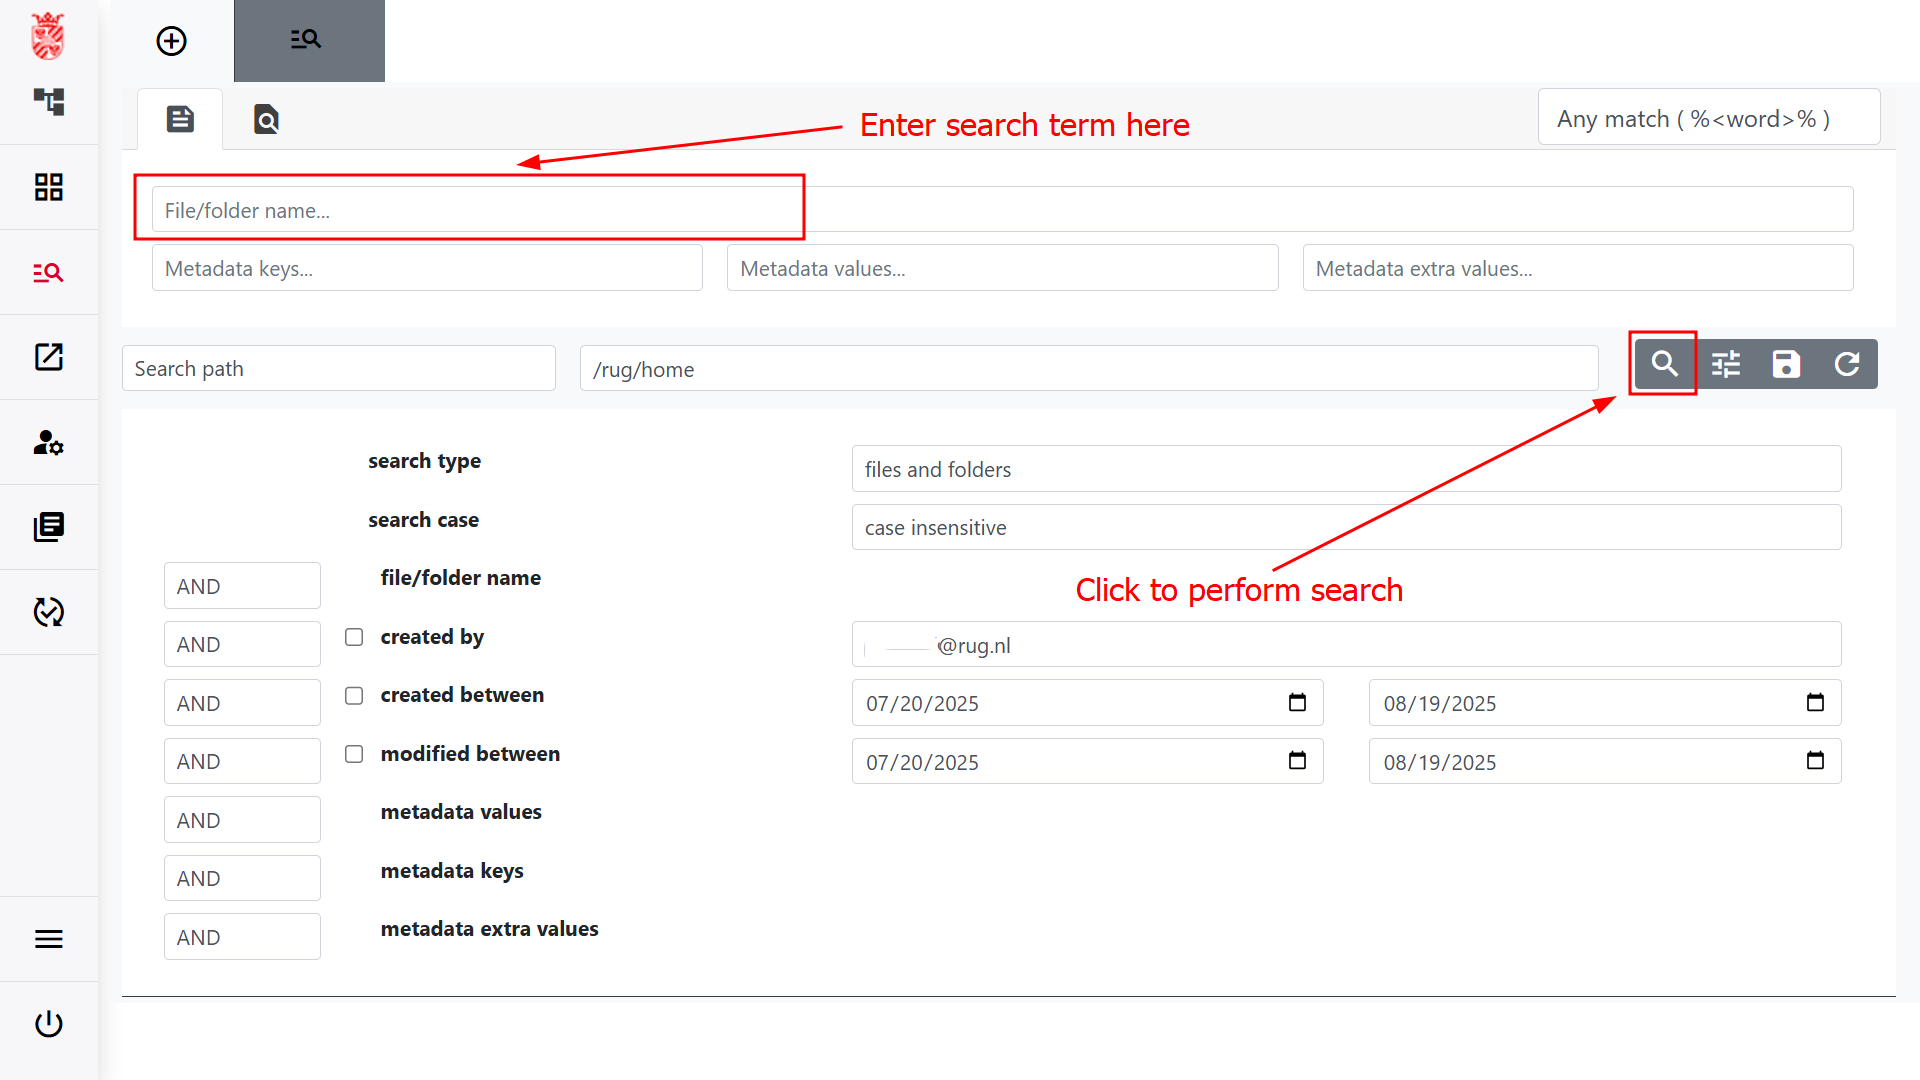
Task: Save the search with floppy icon
Action: coord(1786,364)
